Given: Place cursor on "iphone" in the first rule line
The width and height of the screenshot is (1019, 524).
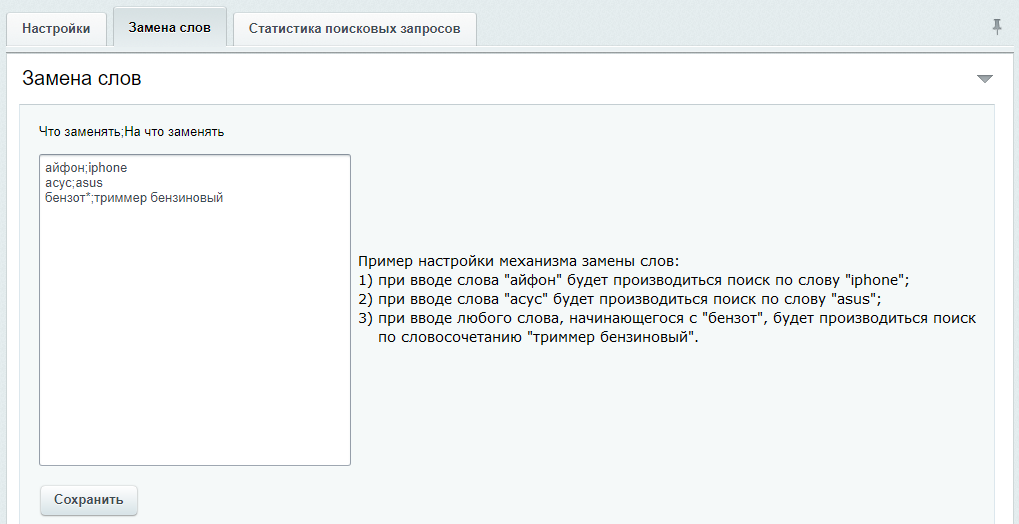Looking at the screenshot, I should (108, 168).
